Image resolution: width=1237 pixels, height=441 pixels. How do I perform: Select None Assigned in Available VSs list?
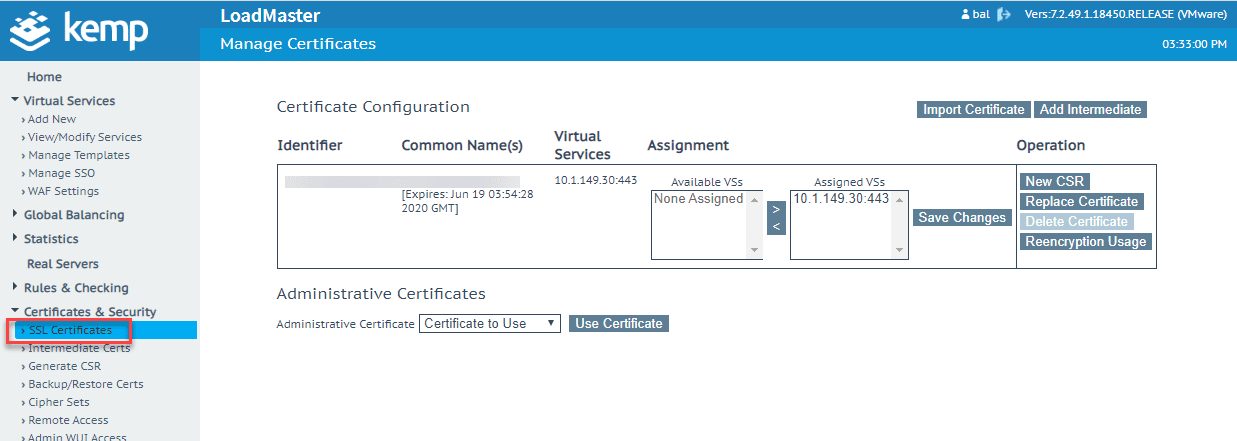tap(698, 199)
